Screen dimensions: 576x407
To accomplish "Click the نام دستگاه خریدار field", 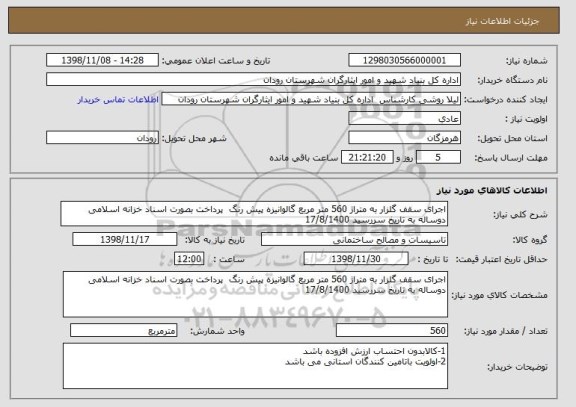I will coord(253,80).
